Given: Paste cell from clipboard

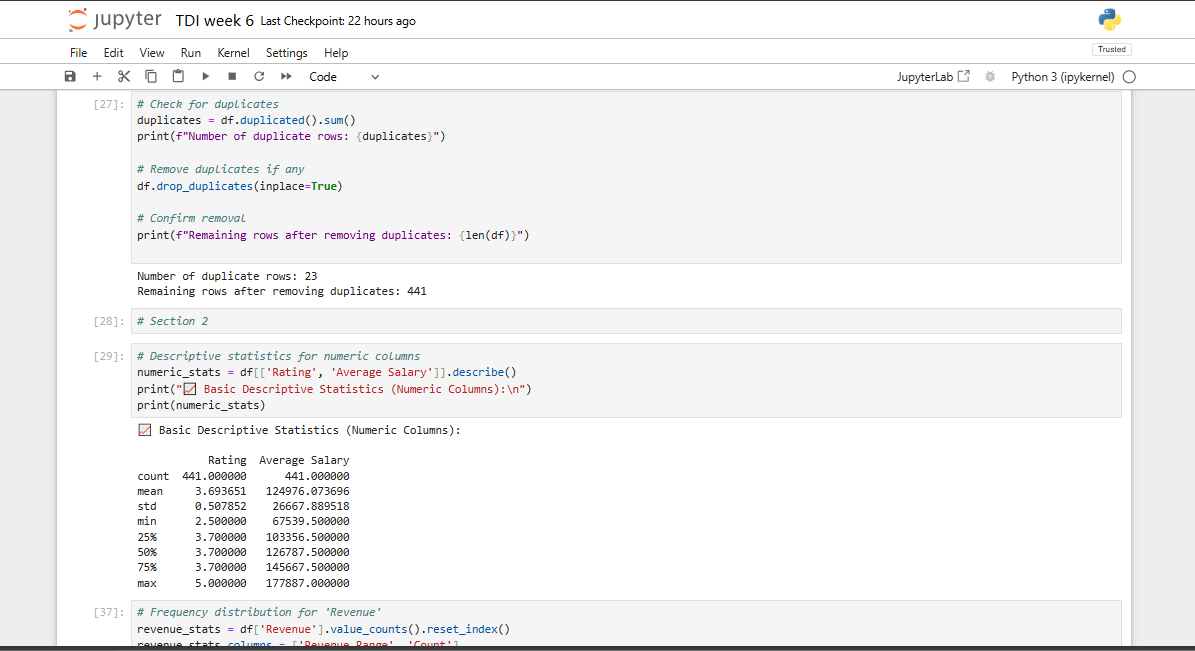Looking at the screenshot, I should 178,76.
